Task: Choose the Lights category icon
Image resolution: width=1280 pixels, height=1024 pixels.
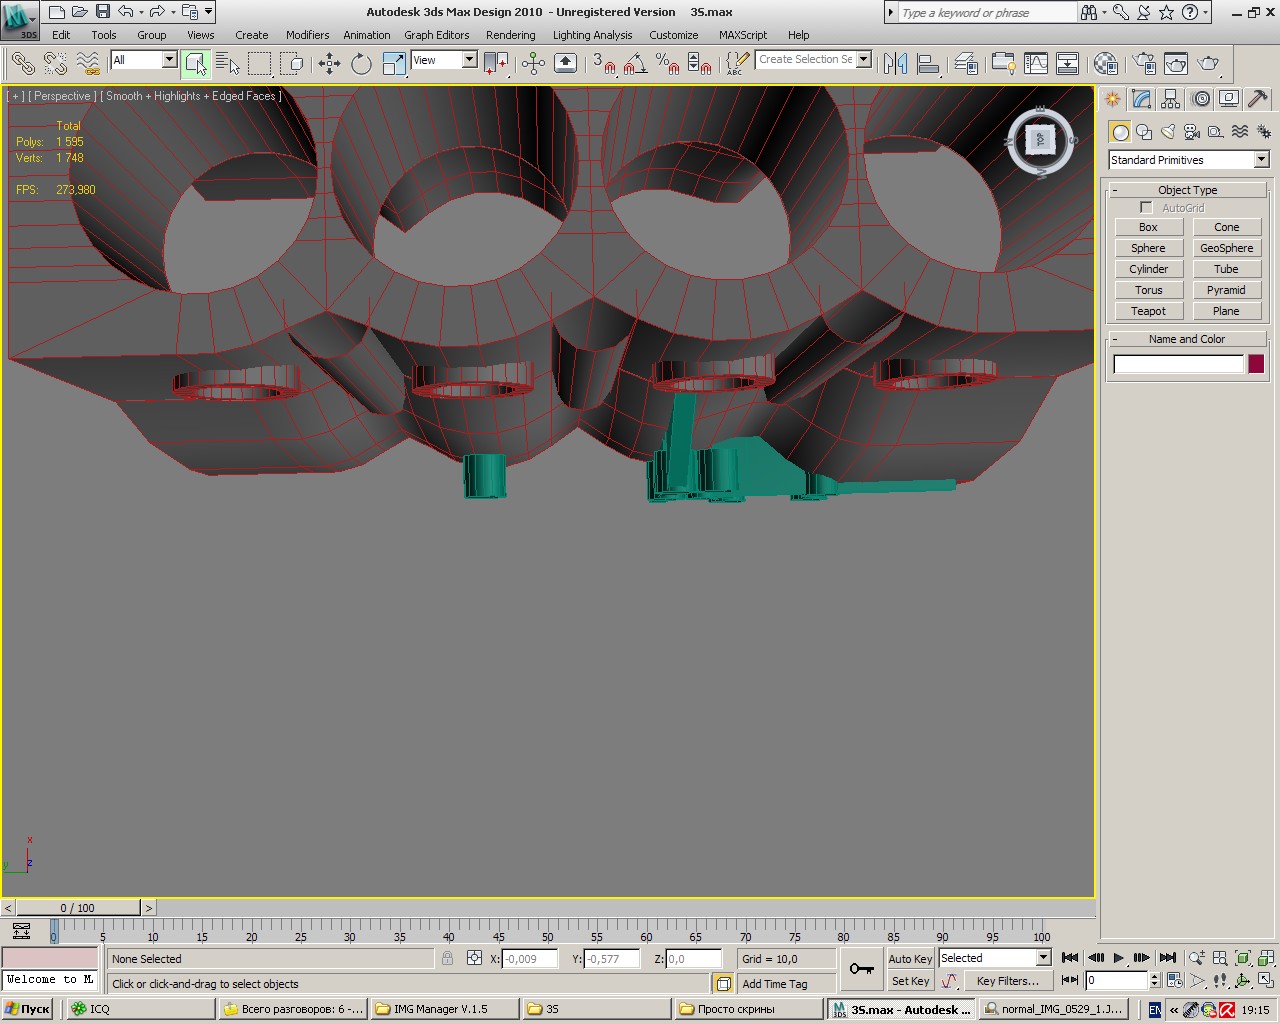Action: point(1167,132)
